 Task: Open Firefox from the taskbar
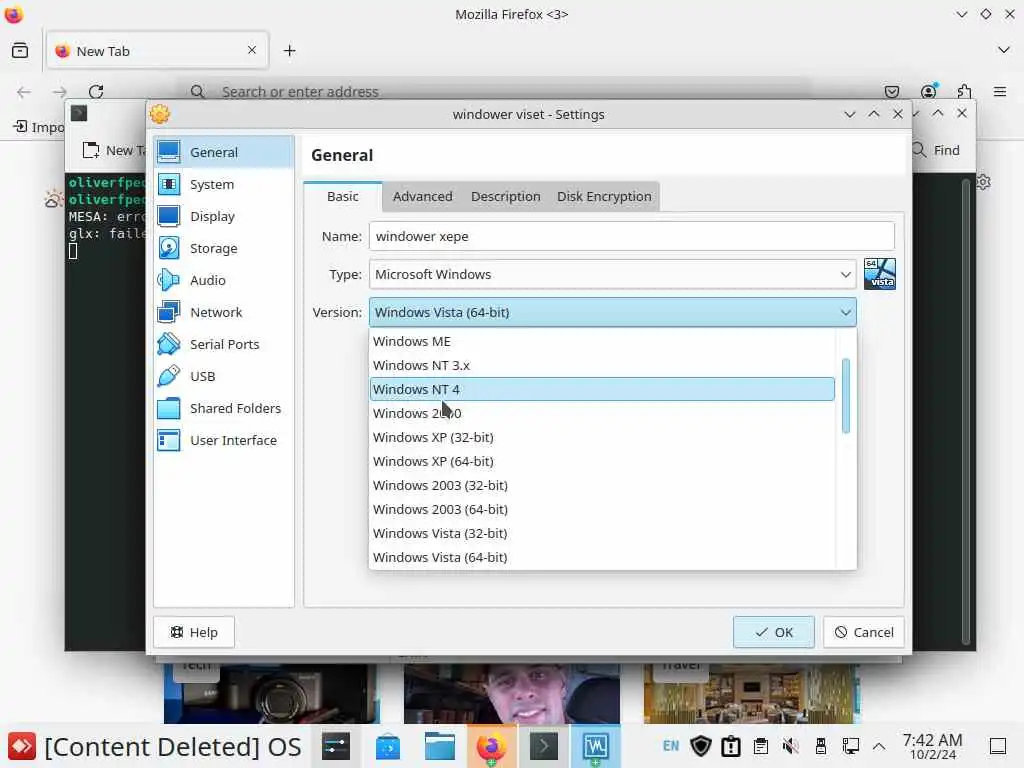(x=491, y=746)
